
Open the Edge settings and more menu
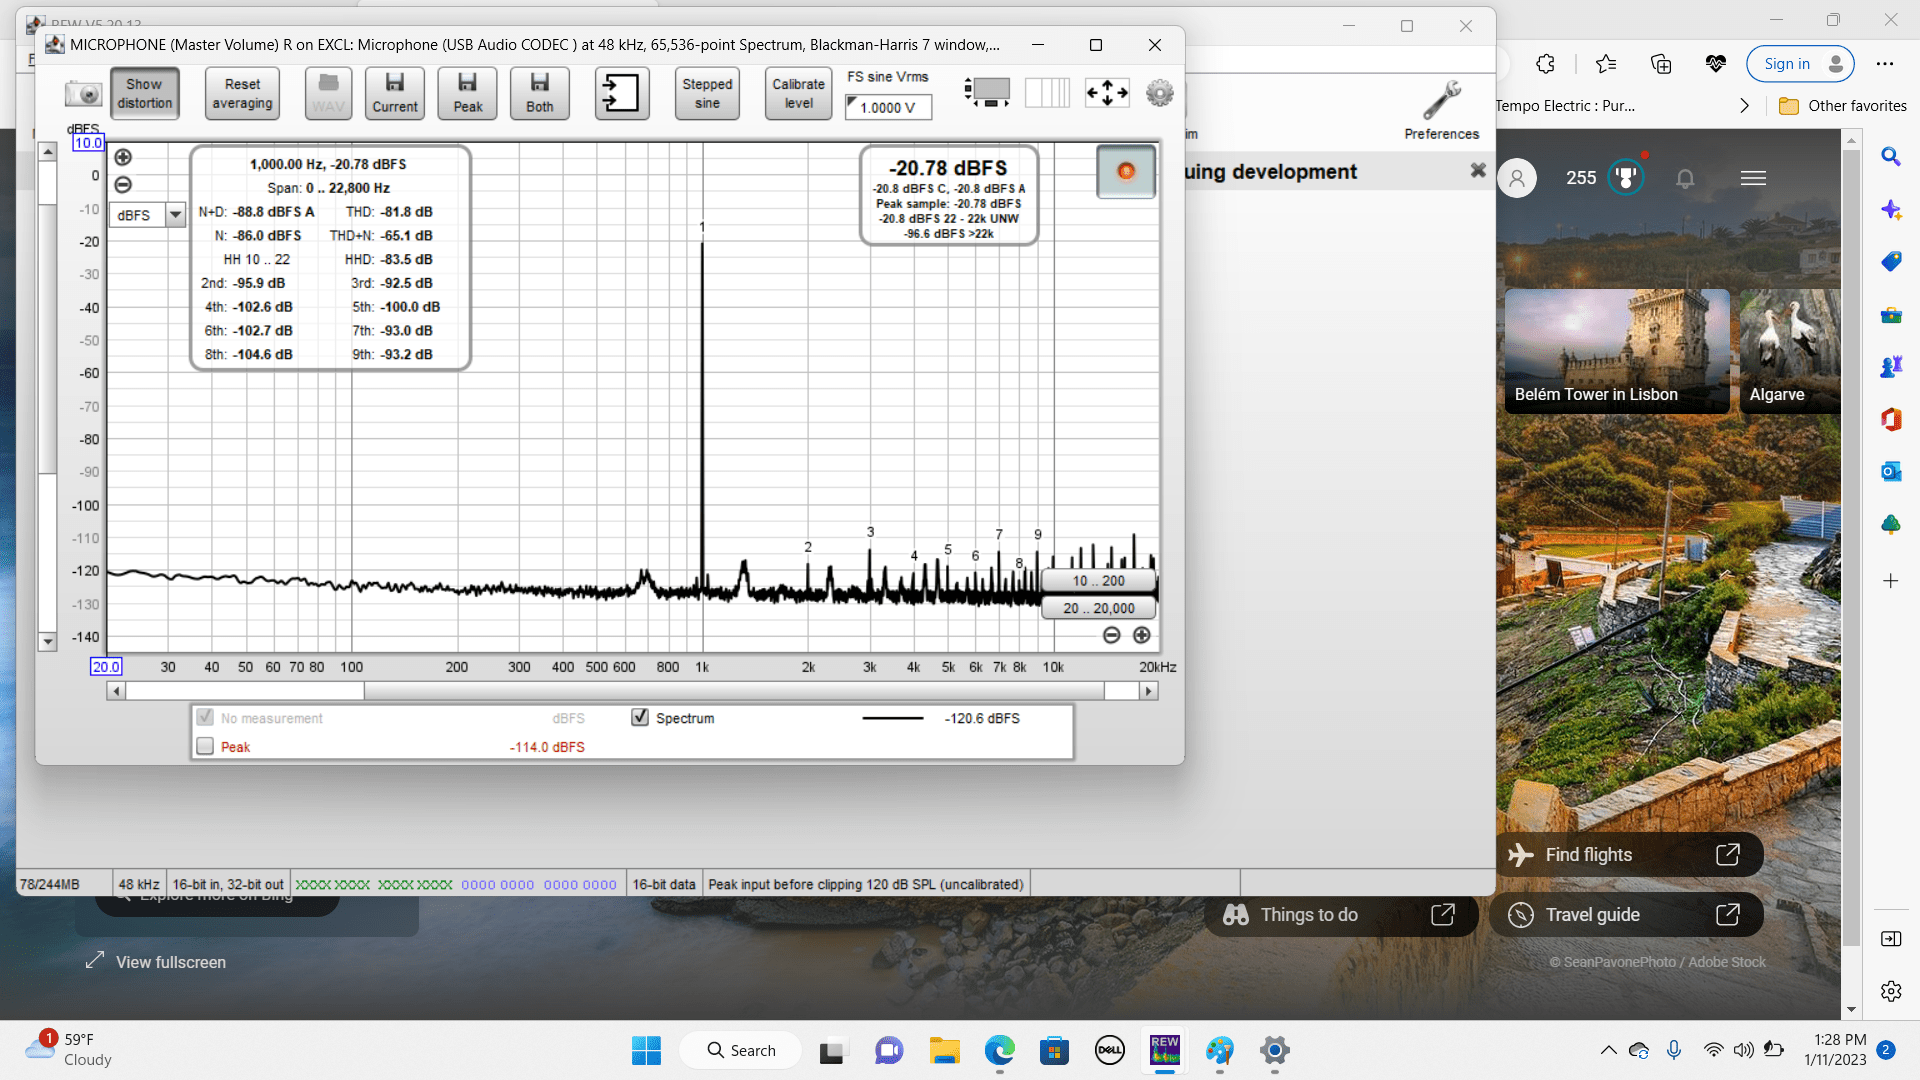tap(1885, 64)
